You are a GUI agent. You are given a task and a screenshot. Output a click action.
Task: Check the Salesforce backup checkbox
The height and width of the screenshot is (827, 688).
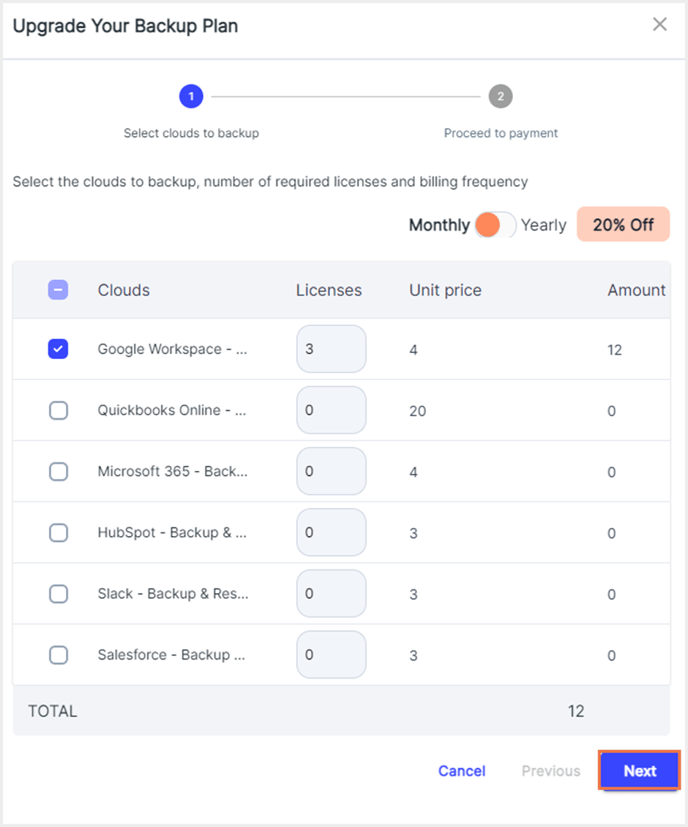point(58,654)
